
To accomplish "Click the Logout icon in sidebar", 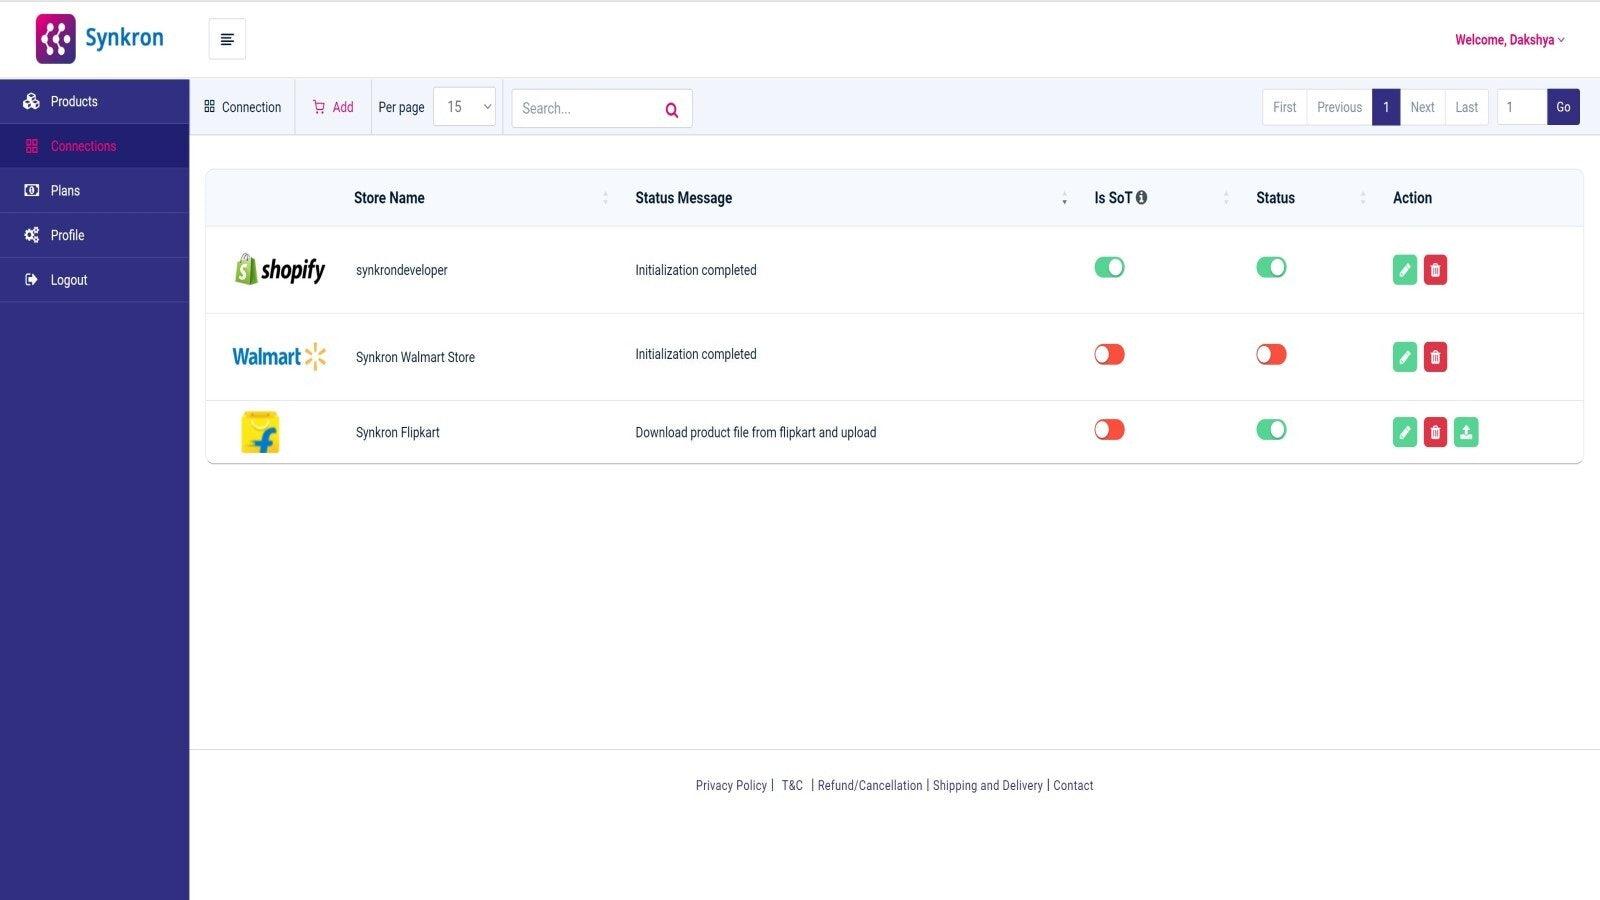I will click(31, 280).
